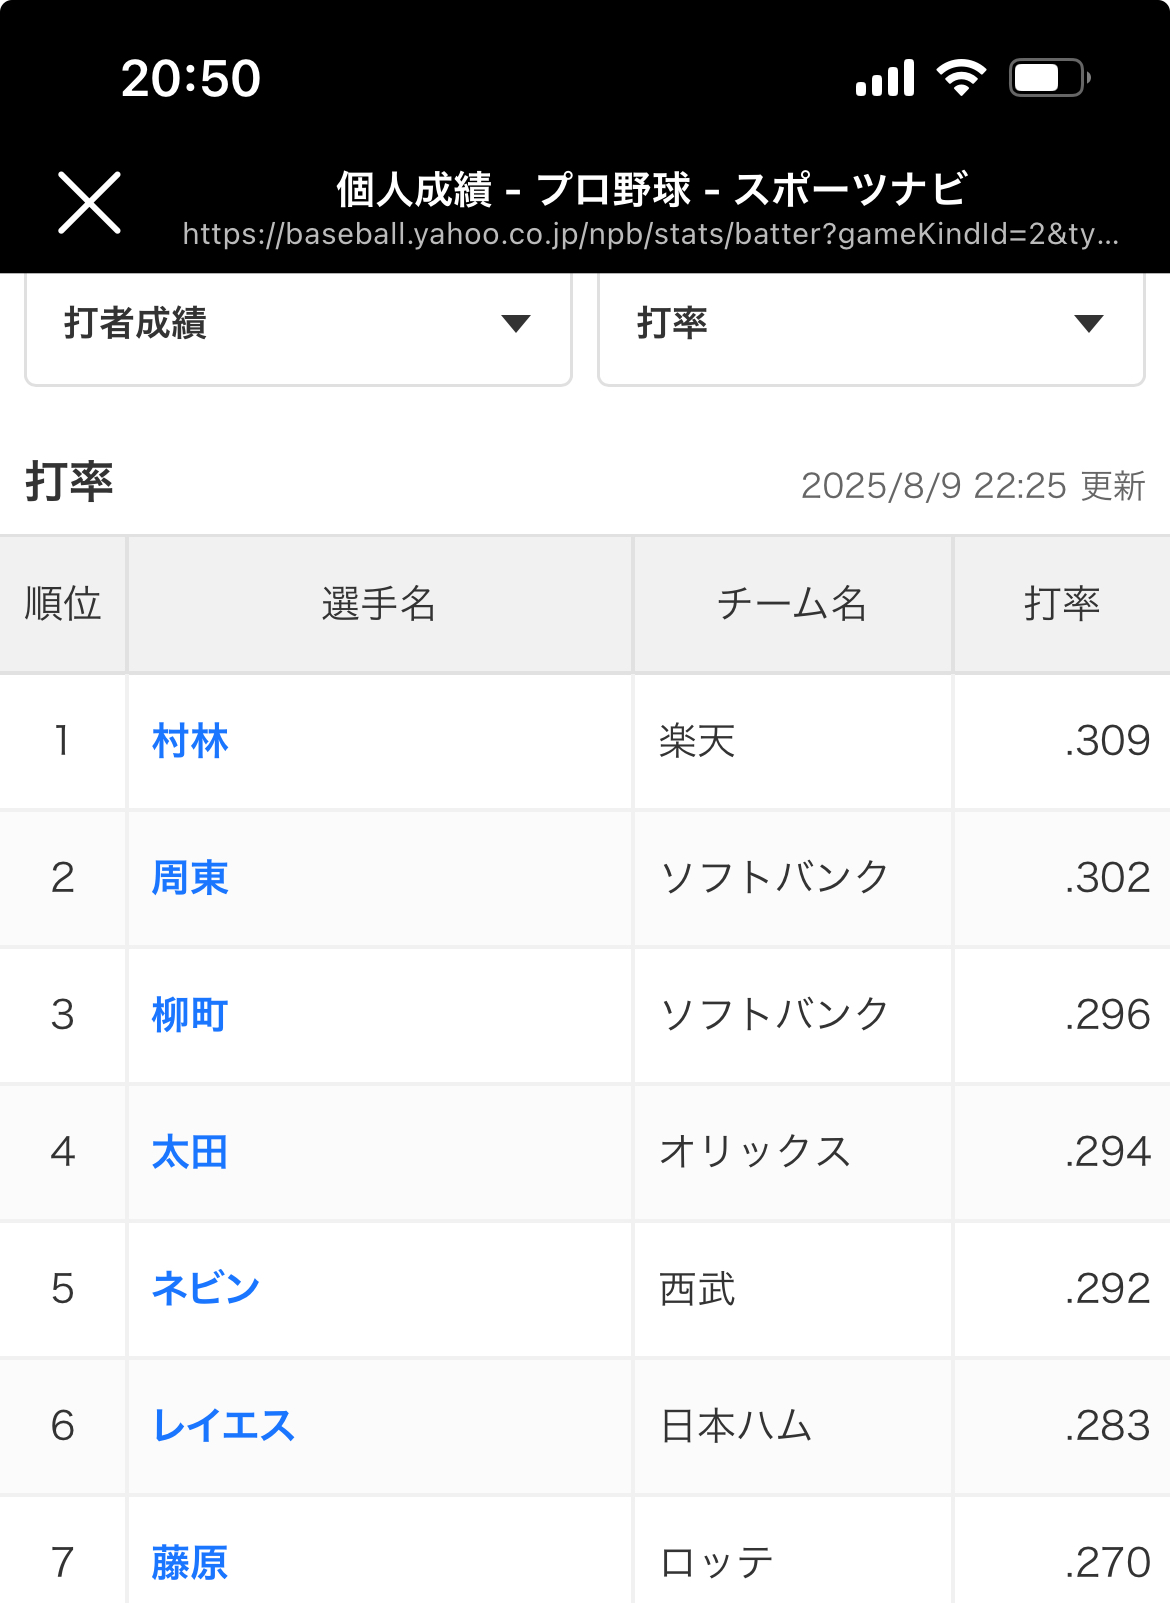The image size is (1170, 1603).
Task: Close the in-app browser with X
Action: [89, 203]
